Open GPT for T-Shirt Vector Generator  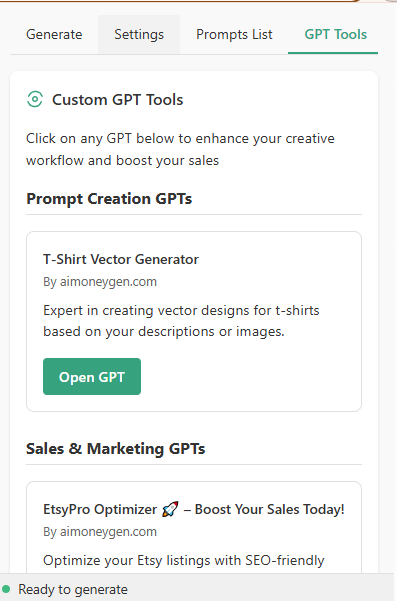(92, 376)
